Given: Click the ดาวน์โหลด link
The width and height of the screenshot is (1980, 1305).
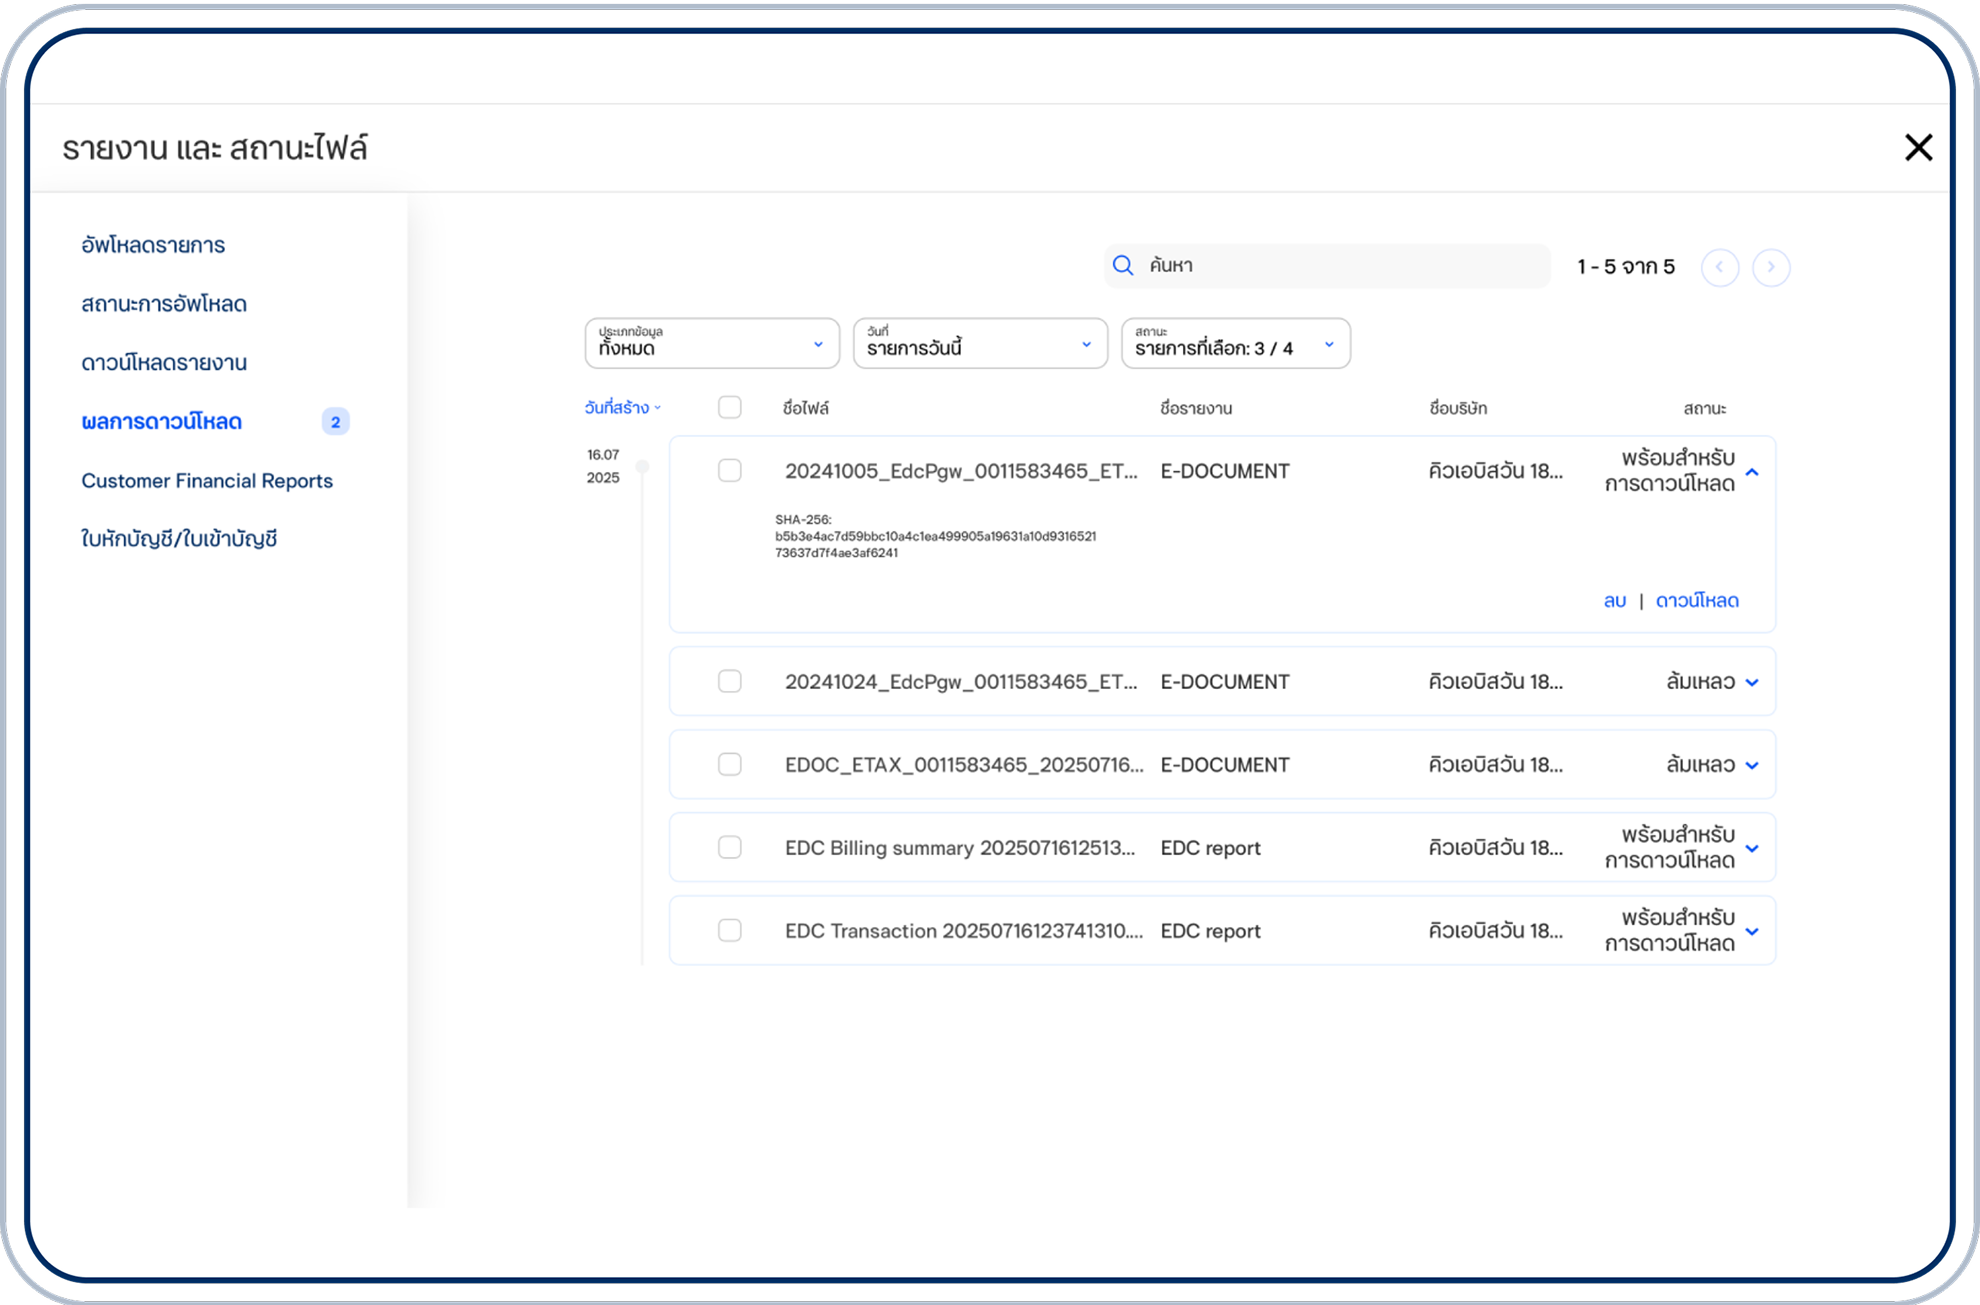Looking at the screenshot, I should [x=1697, y=601].
